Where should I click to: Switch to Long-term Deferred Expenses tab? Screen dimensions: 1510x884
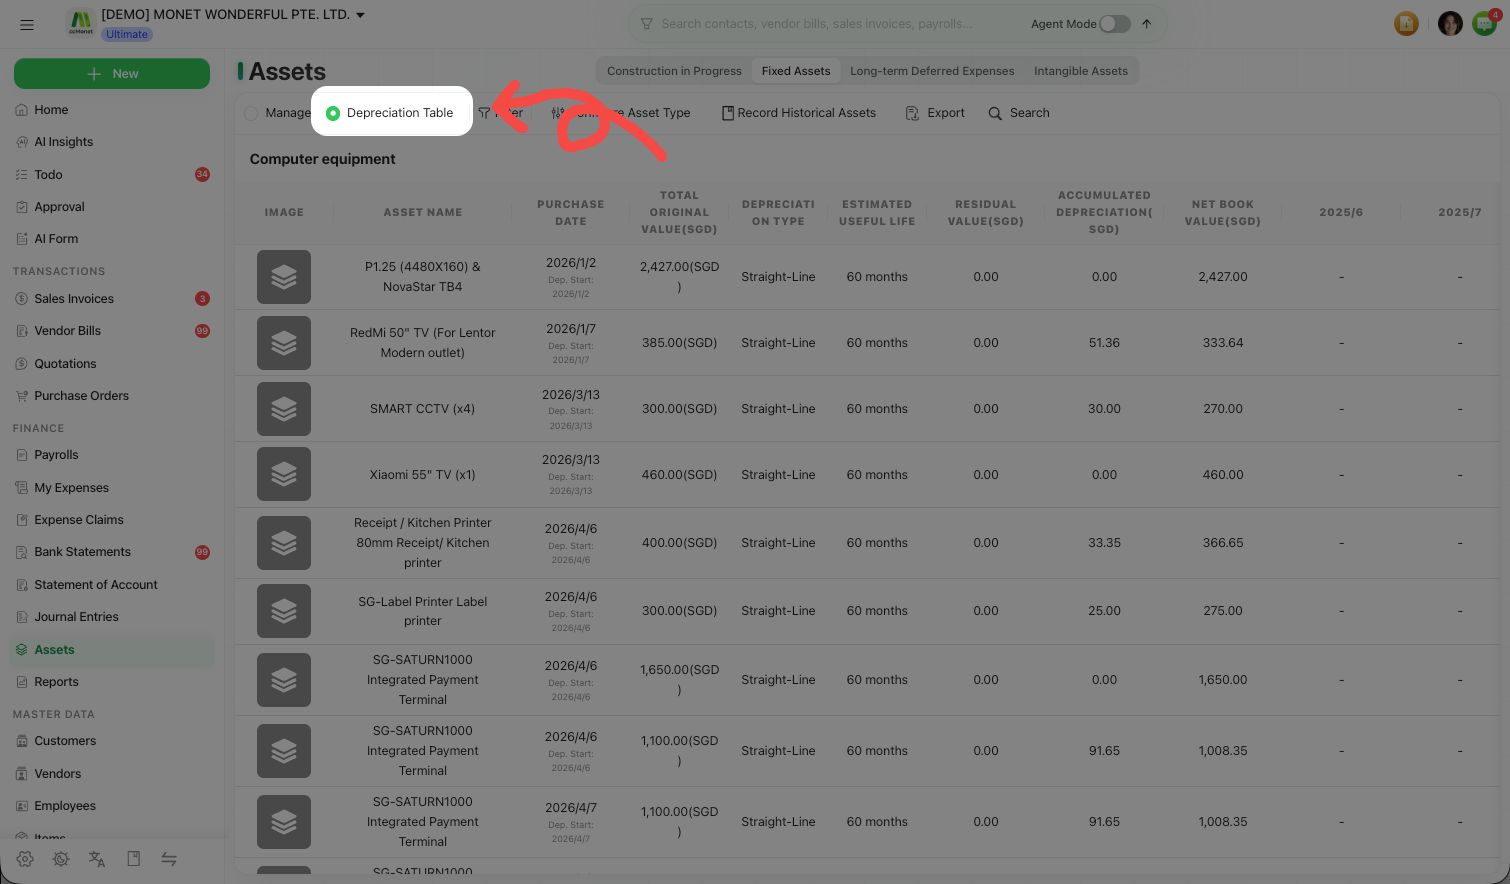click(932, 71)
